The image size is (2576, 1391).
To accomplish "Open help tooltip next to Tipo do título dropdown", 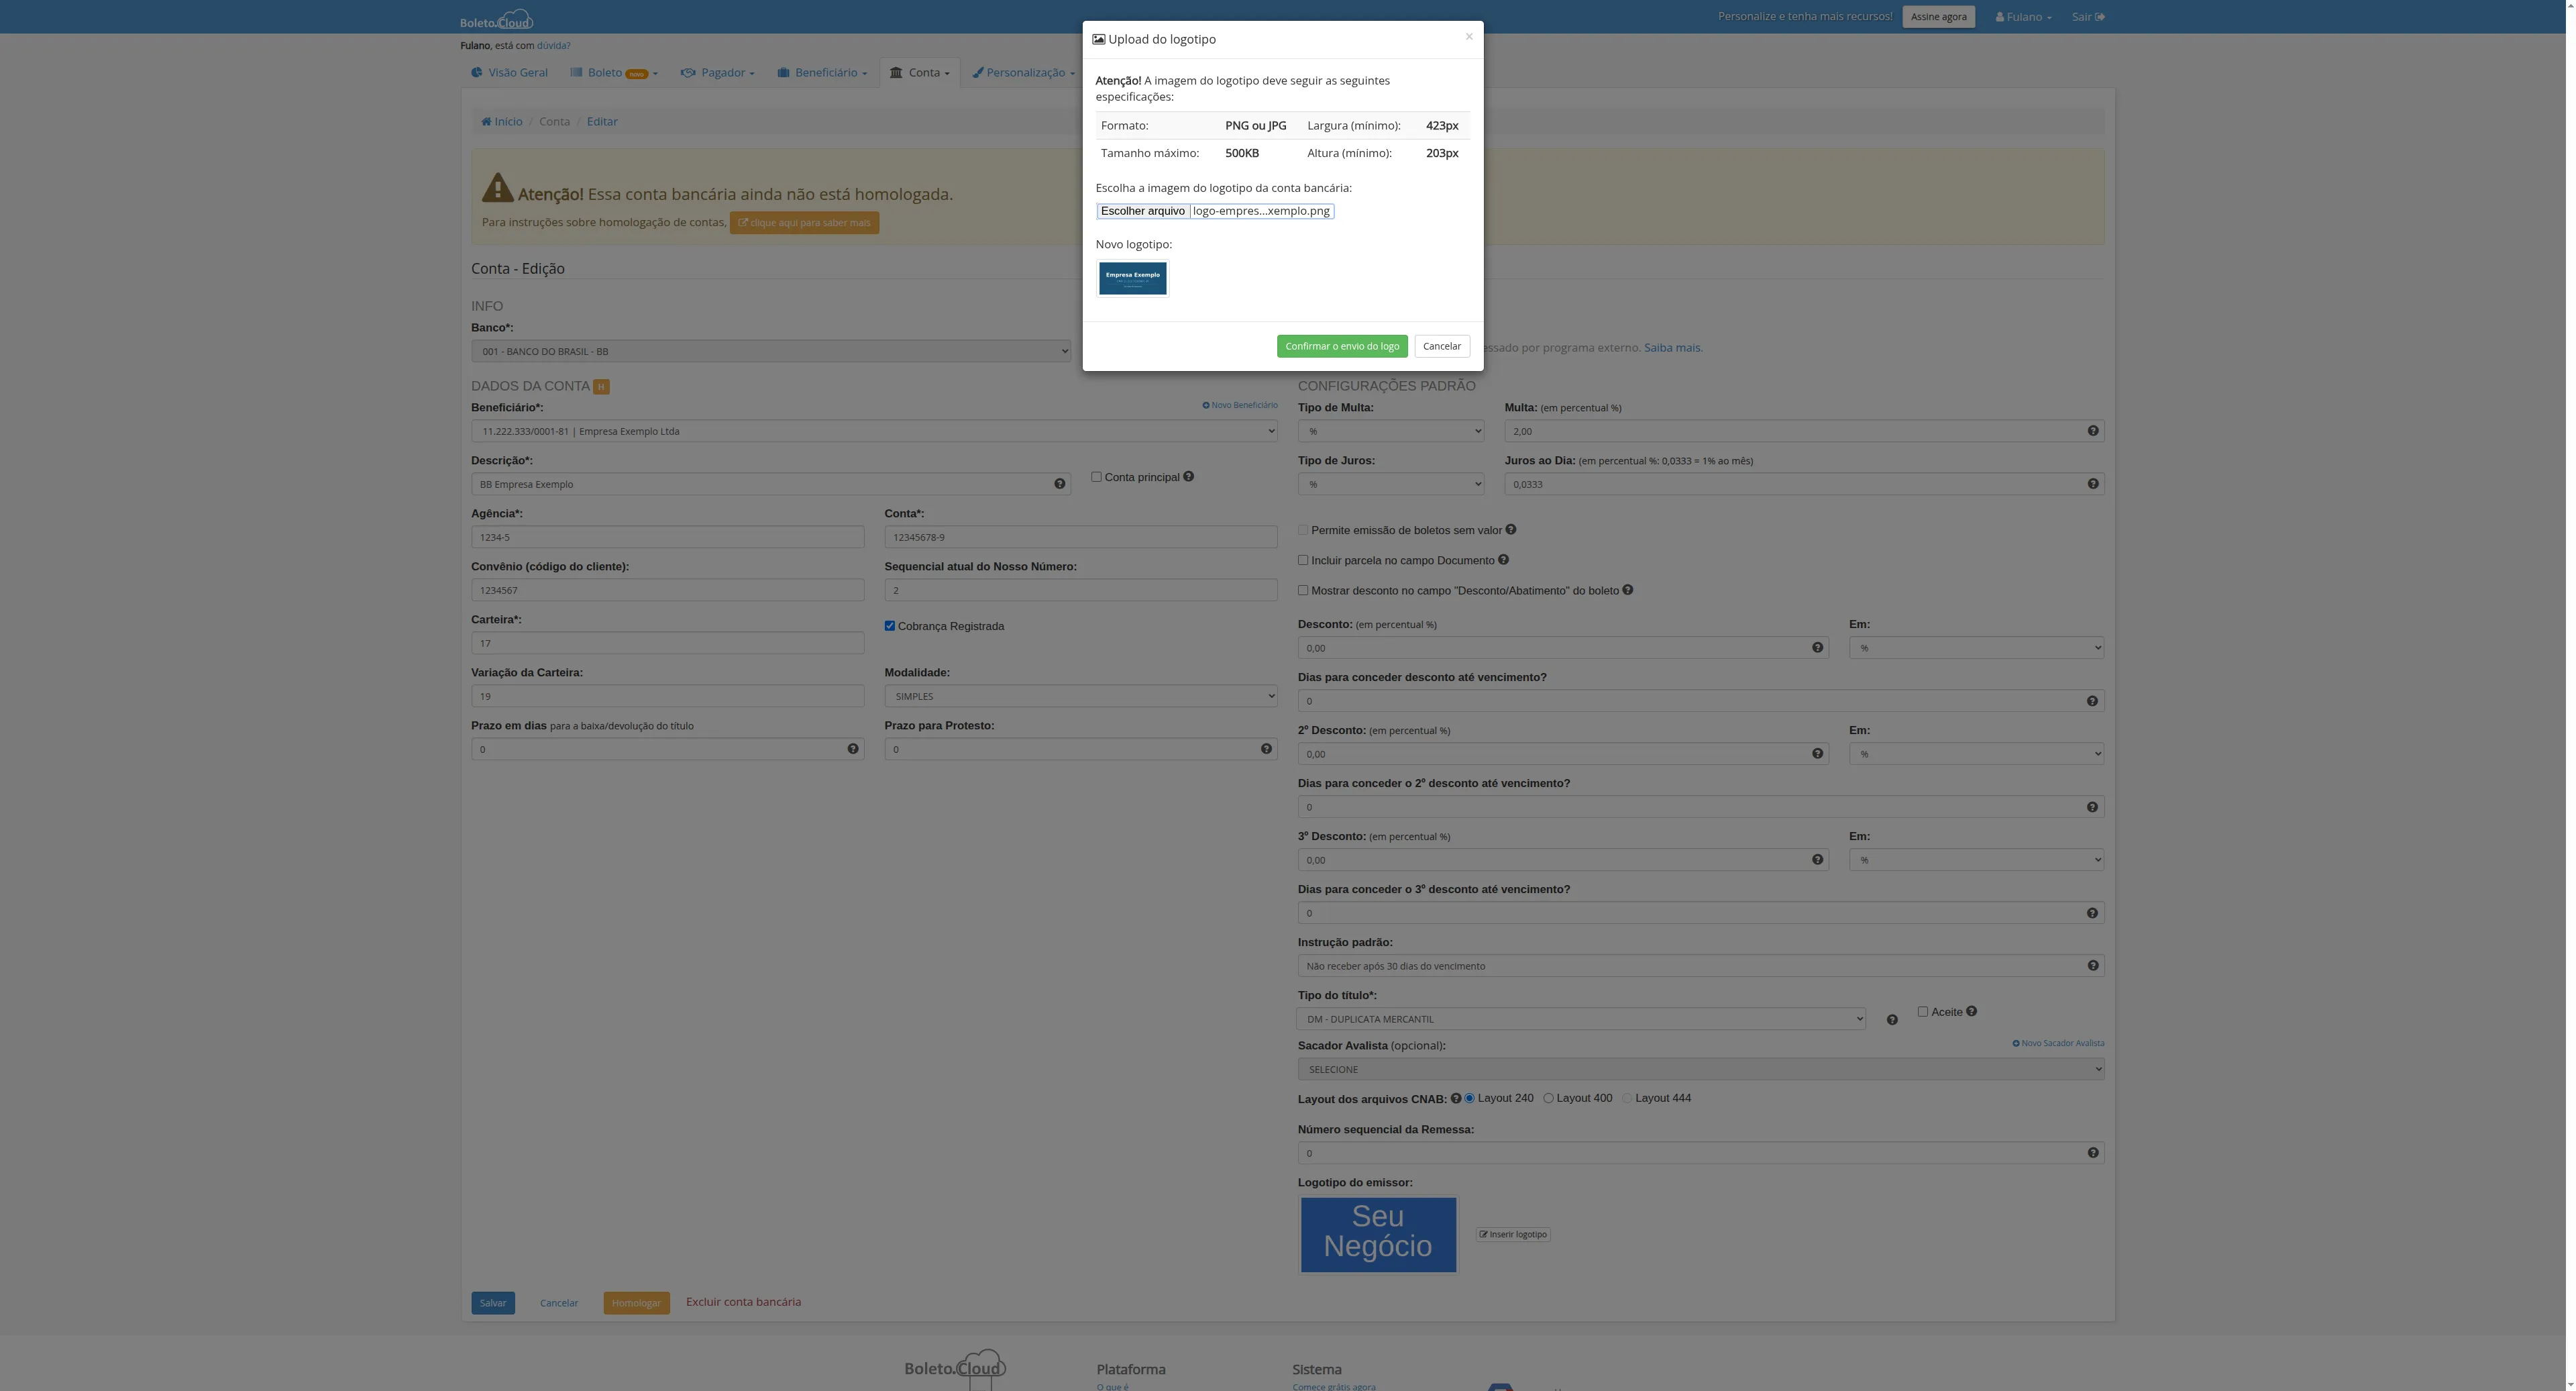I will tap(1892, 1019).
